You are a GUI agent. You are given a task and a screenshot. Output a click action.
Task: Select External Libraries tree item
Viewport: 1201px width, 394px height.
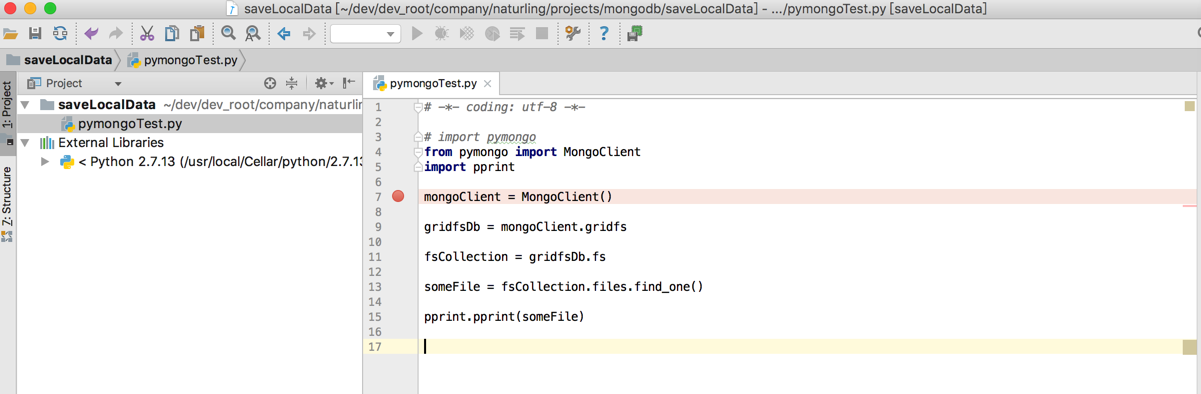[x=110, y=143]
